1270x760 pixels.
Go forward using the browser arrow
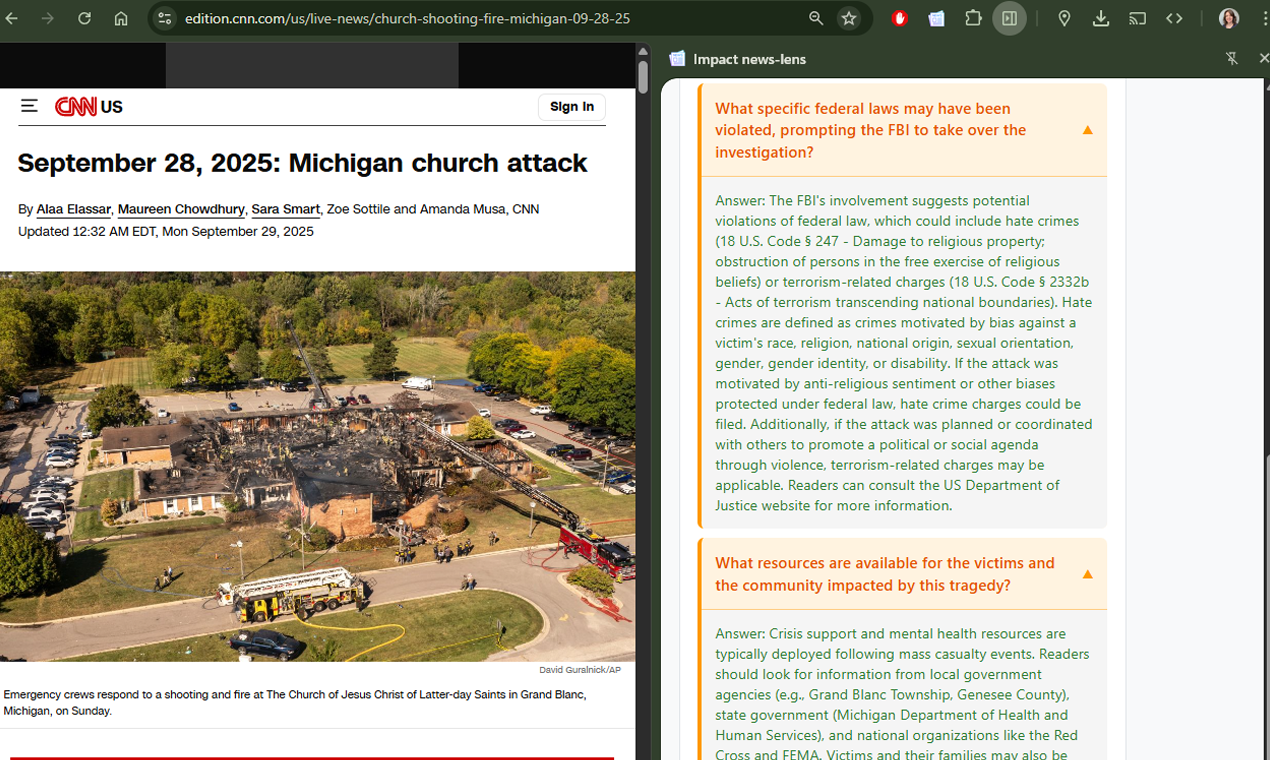(48, 18)
